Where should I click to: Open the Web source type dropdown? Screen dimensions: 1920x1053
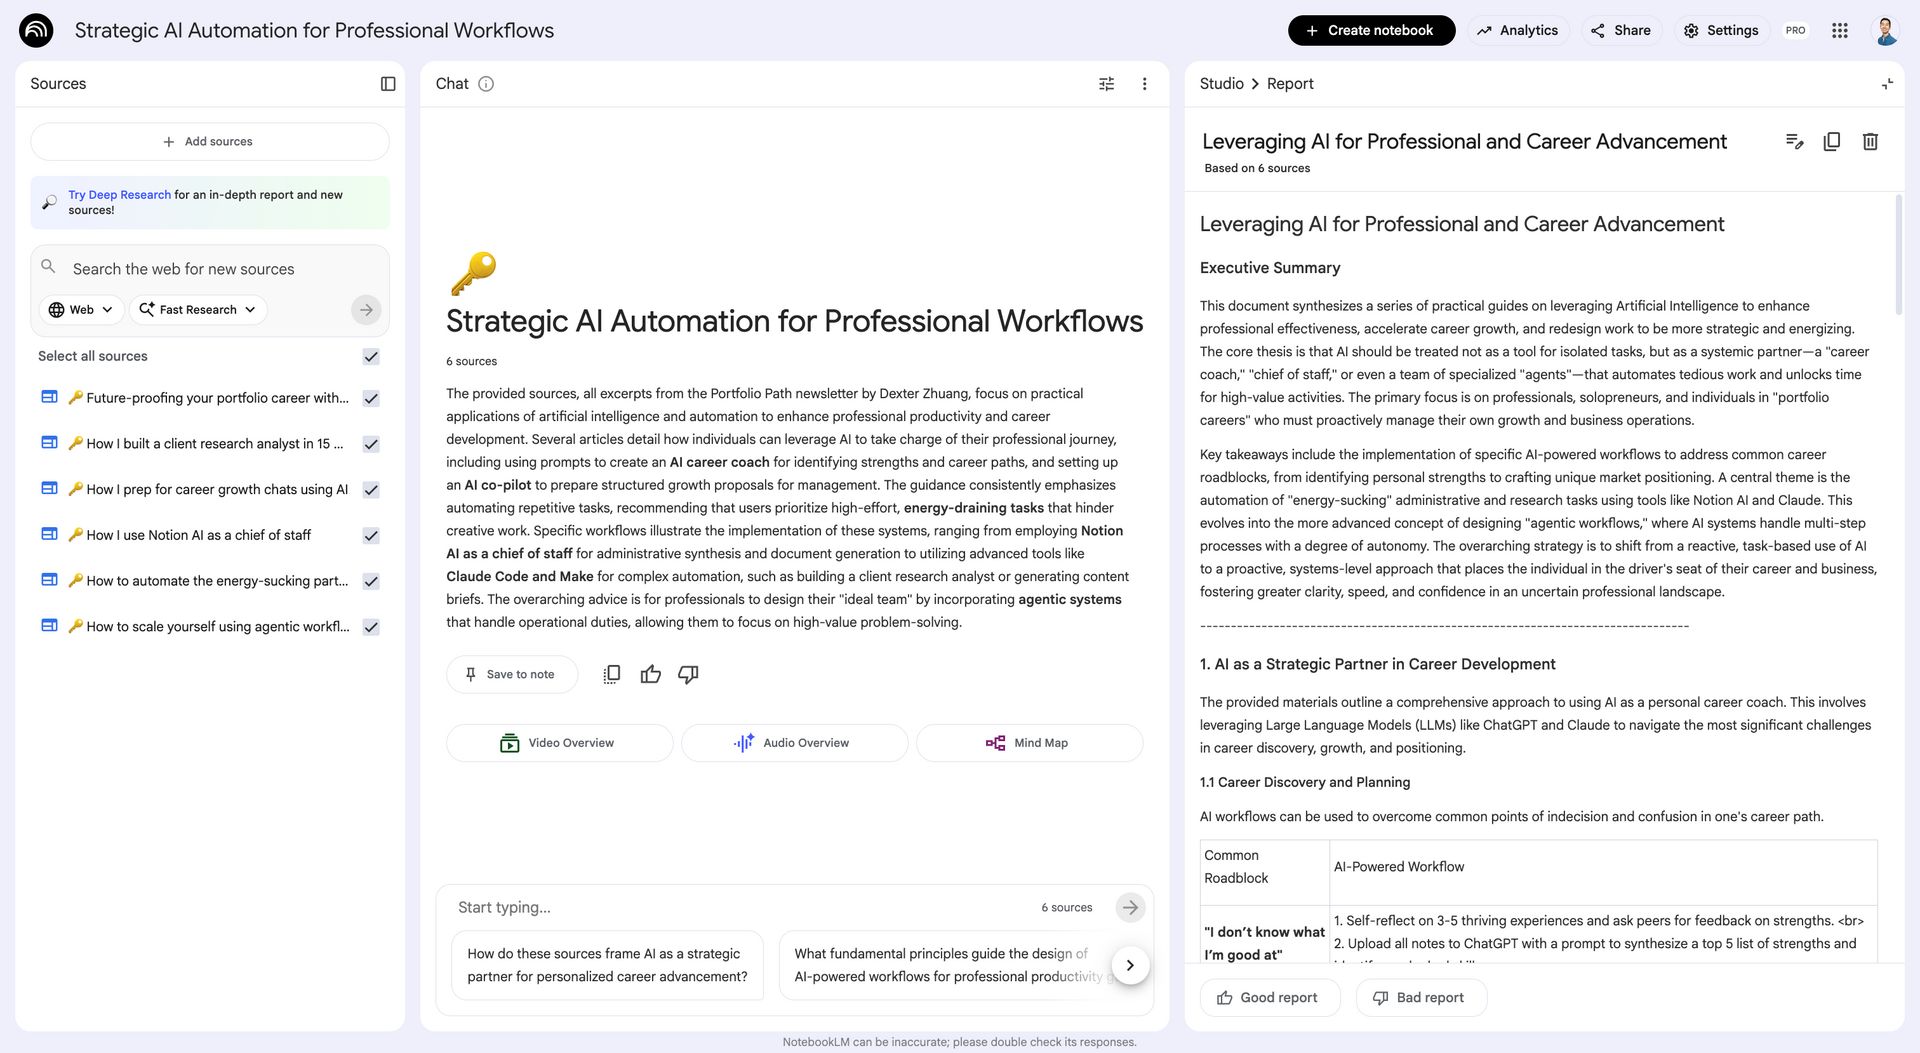tap(81, 310)
